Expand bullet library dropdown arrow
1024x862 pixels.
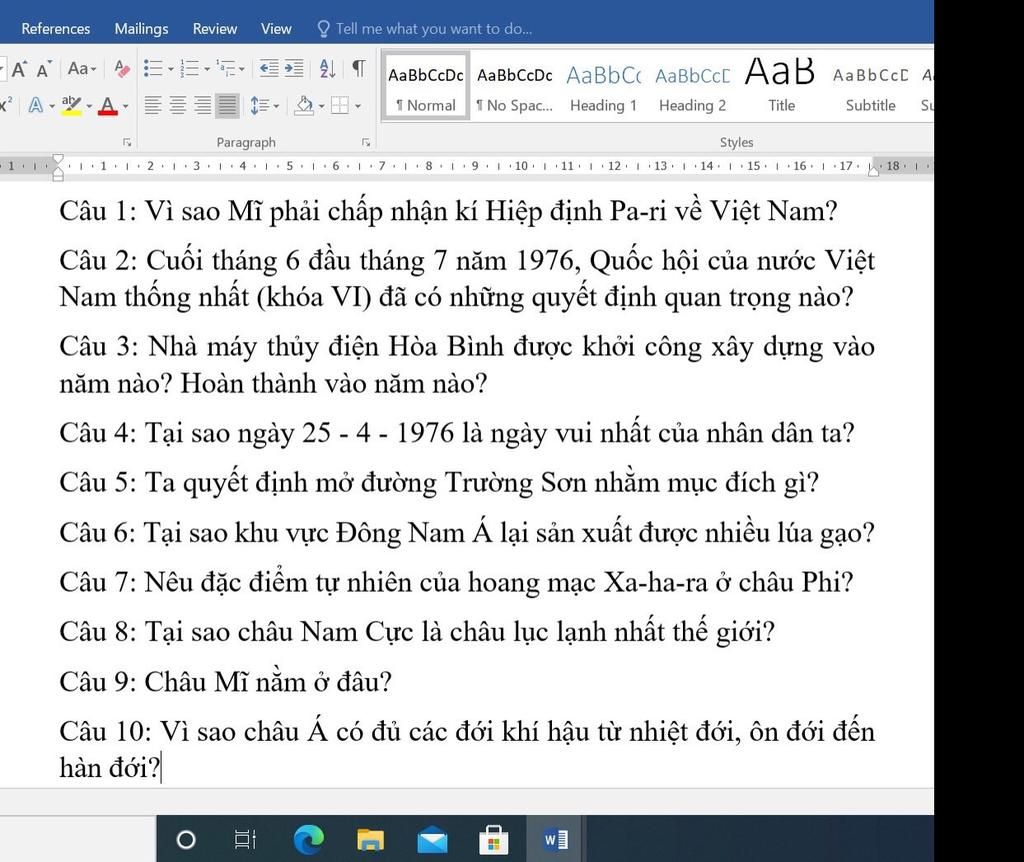(171, 69)
